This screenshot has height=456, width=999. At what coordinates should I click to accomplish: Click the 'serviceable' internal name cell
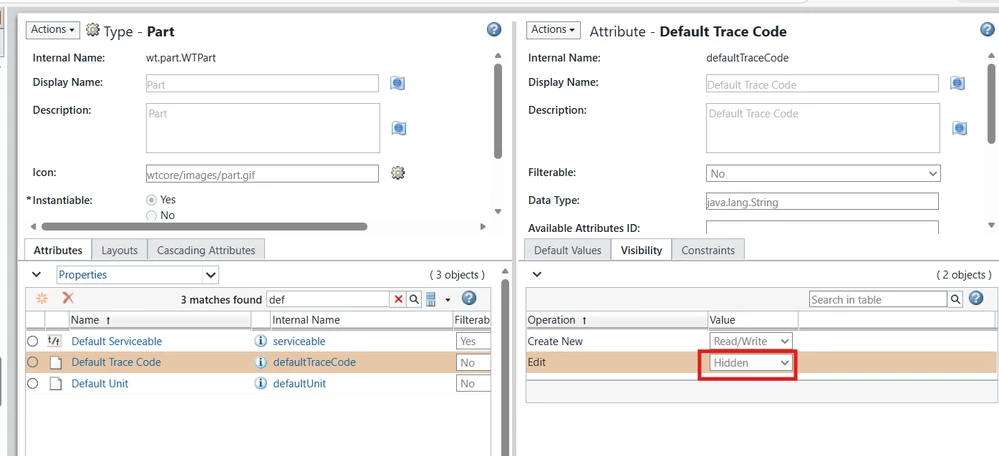299,341
